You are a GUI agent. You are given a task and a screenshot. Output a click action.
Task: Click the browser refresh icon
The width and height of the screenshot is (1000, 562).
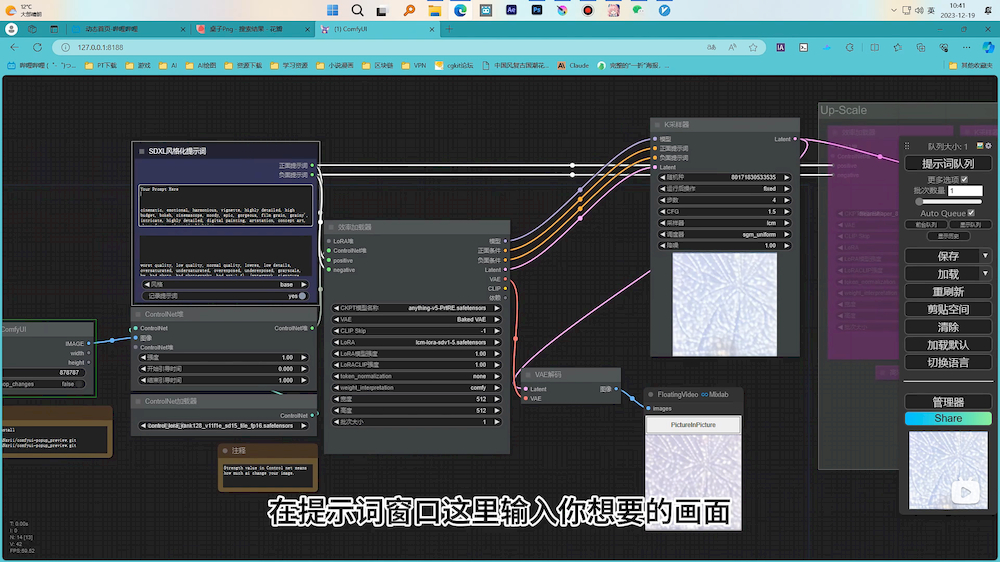pyautogui.click(x=38, y=47)
